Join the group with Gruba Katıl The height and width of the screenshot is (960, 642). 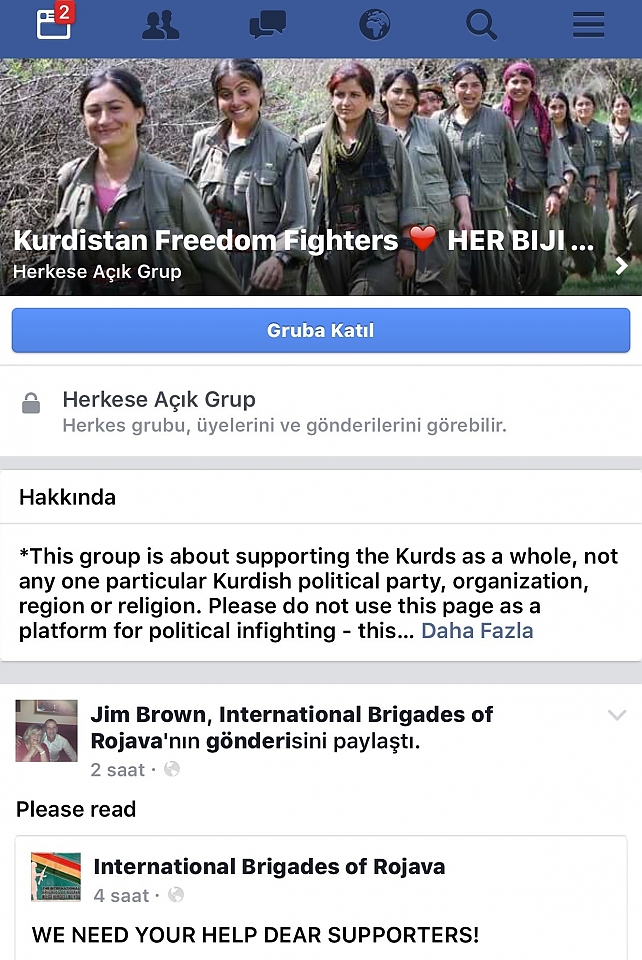pos(321,331)
